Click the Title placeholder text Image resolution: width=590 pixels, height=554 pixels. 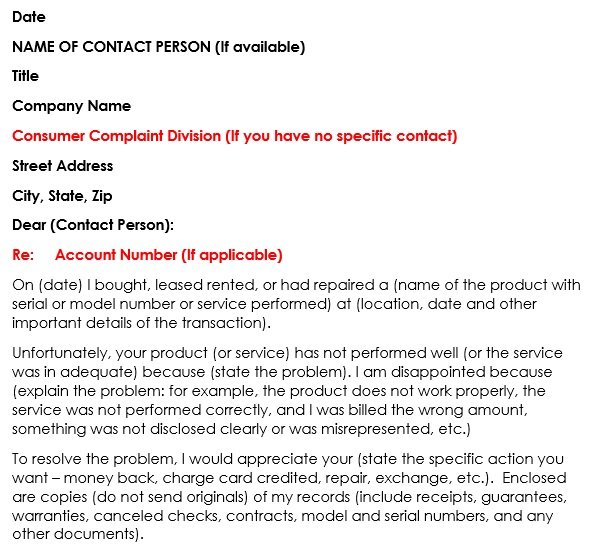click(25, 76)
